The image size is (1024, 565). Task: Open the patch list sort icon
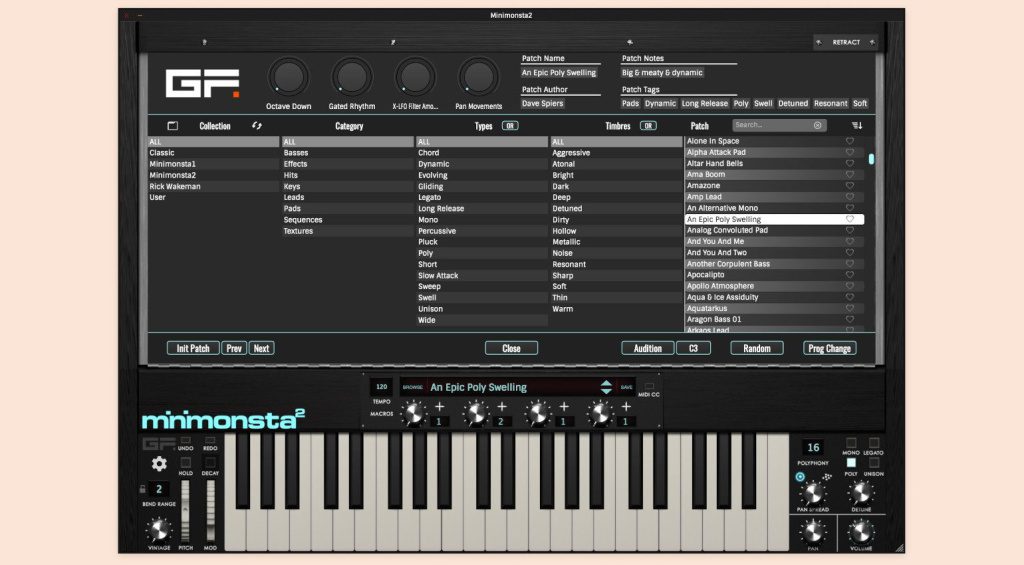pos(856,126)
